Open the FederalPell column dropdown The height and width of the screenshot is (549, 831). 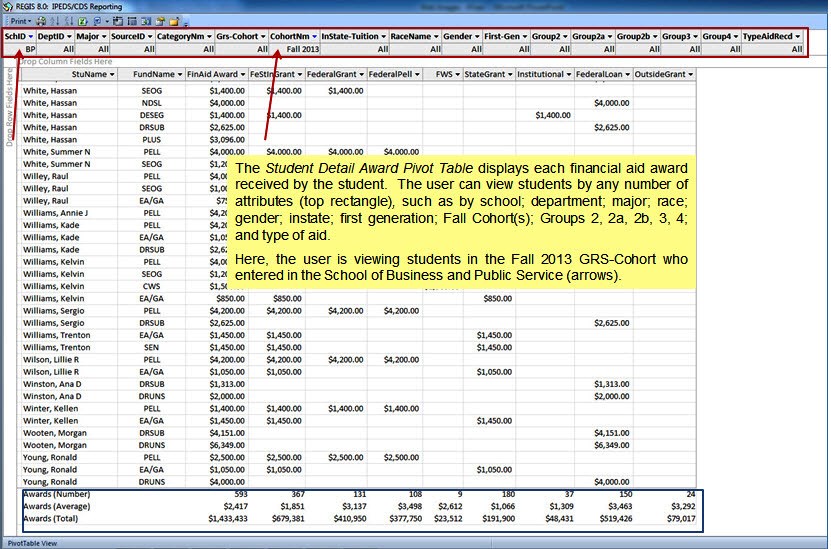tap(417, 74)
